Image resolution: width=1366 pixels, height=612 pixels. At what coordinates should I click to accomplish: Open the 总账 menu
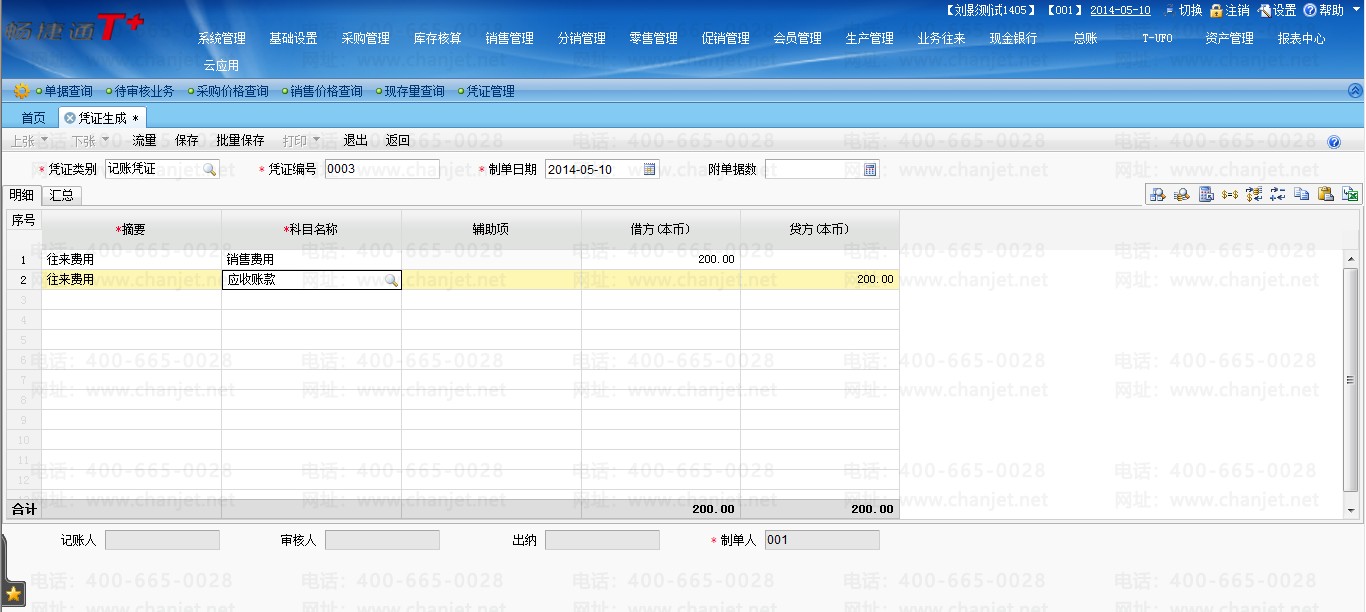(1085, 39)
